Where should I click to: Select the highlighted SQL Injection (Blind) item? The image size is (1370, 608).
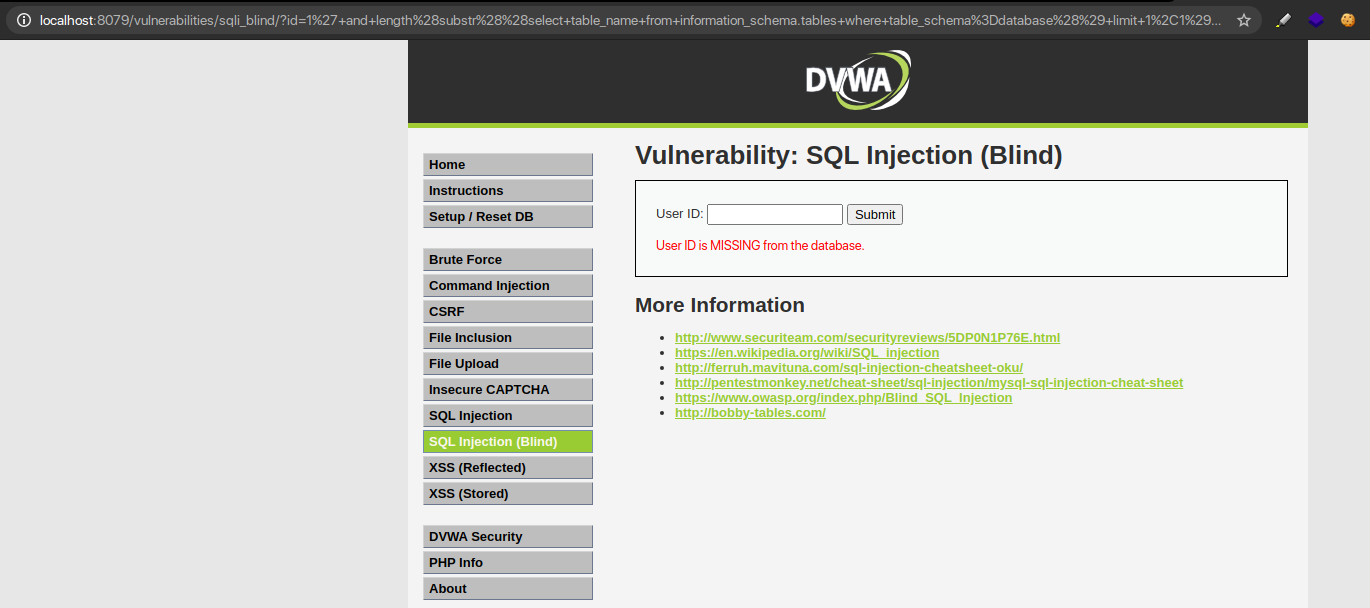pos(508,442)
